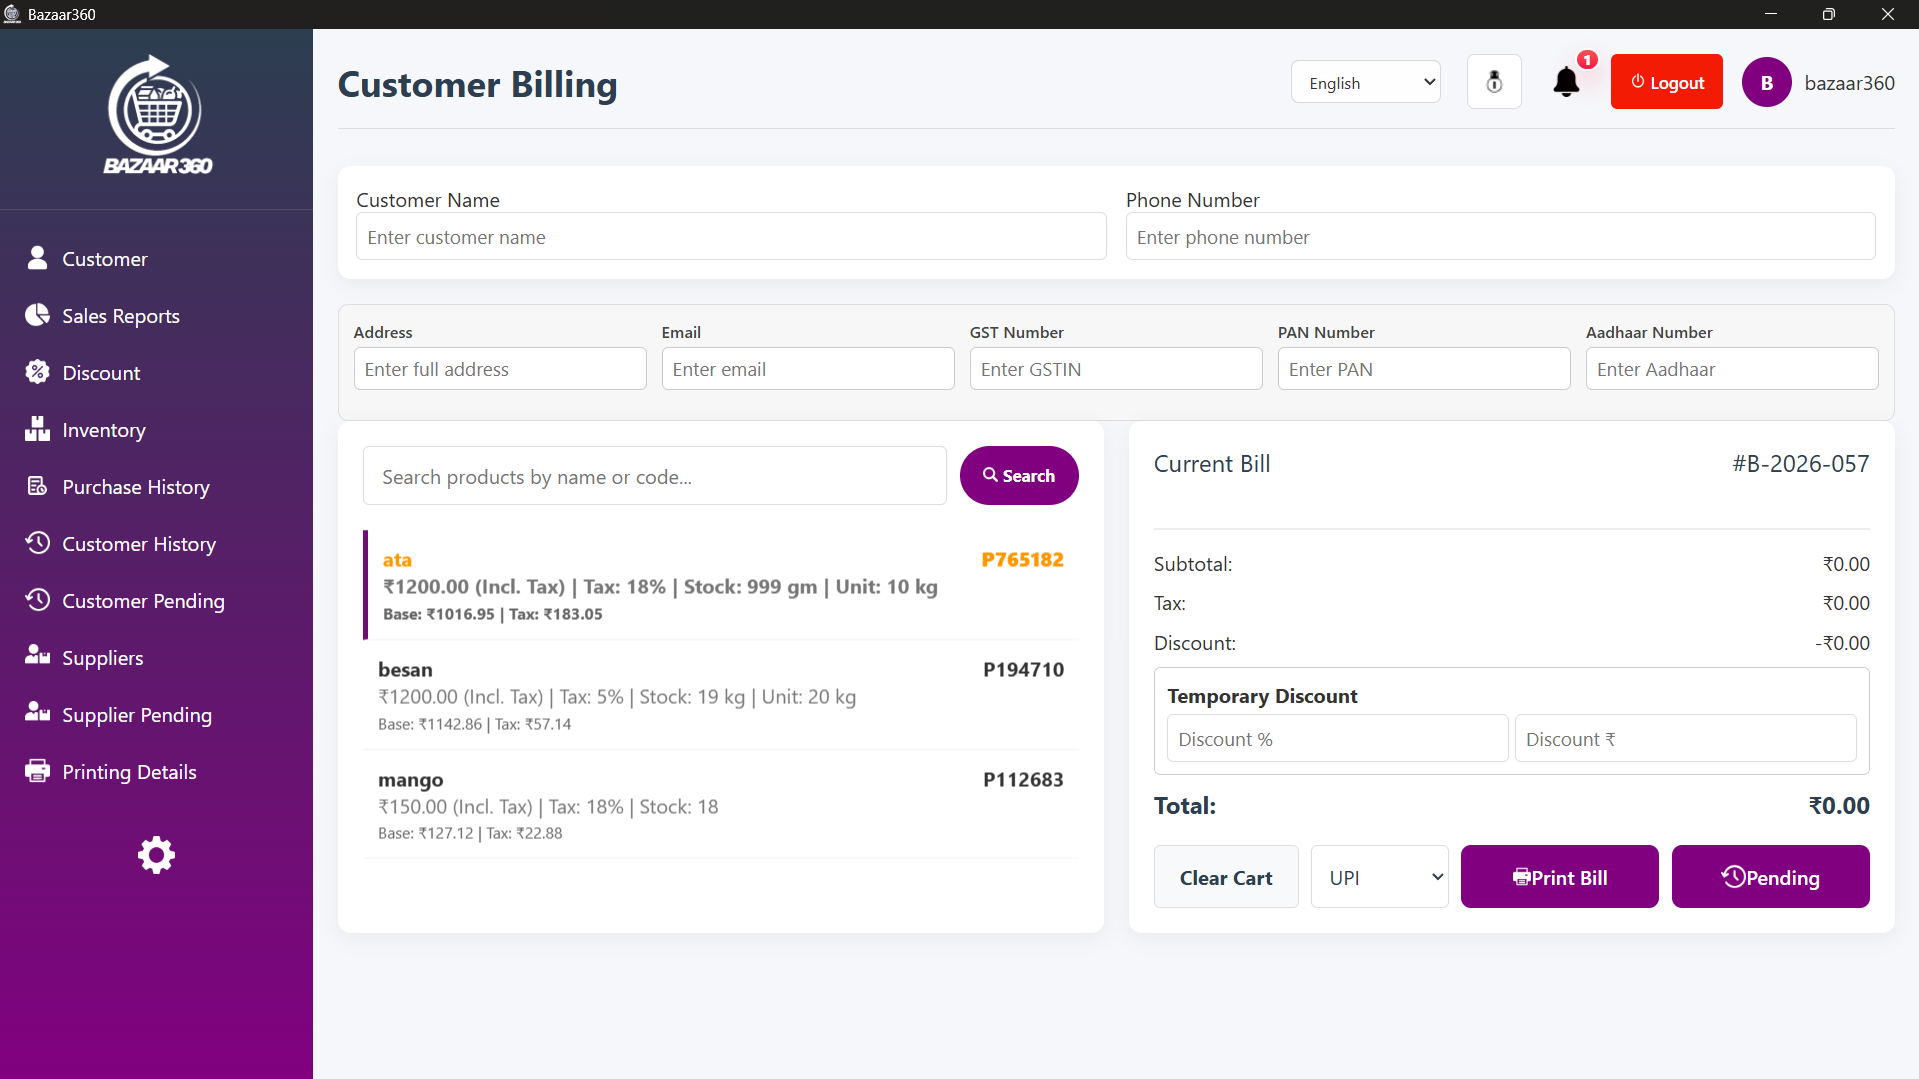Focus the Customer Name input field
1919x1079 pixels.
pyautogui.click(x=731, y=237)
